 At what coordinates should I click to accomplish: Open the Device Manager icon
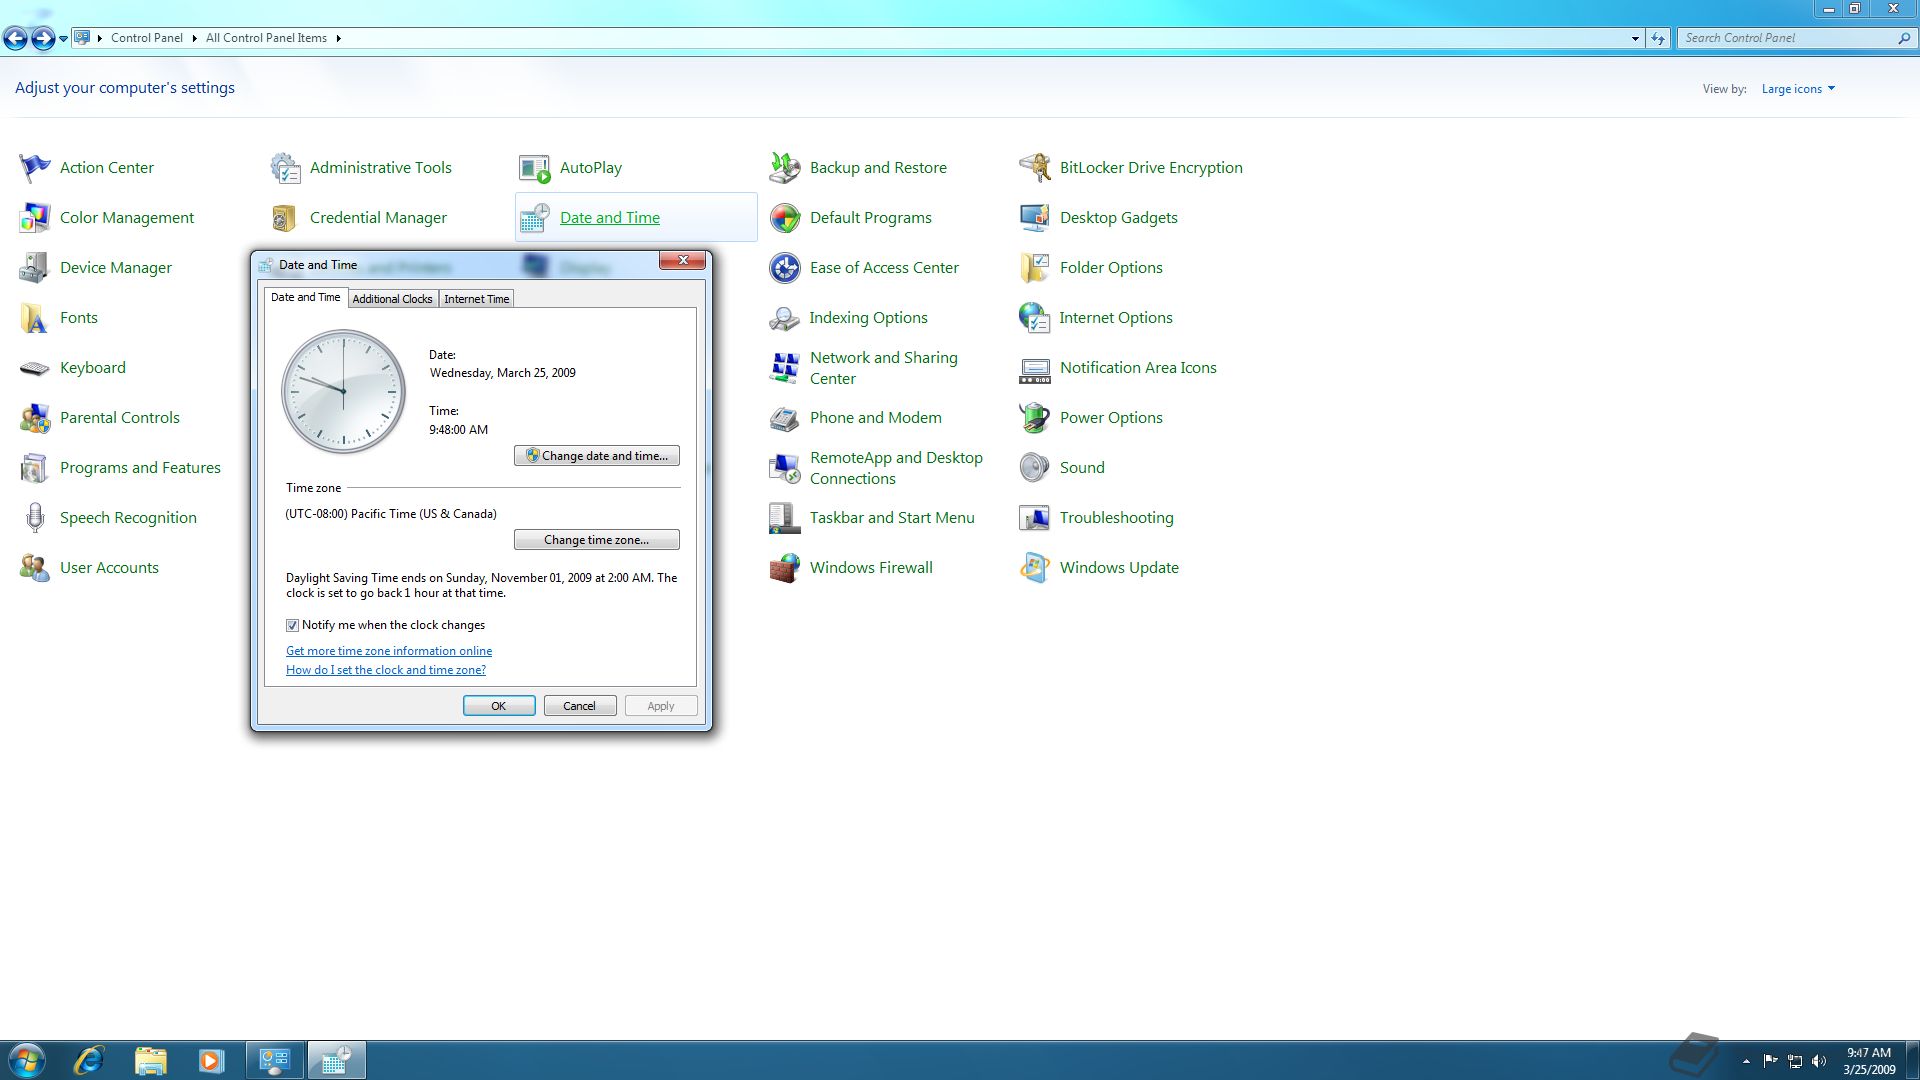(34, 268)
